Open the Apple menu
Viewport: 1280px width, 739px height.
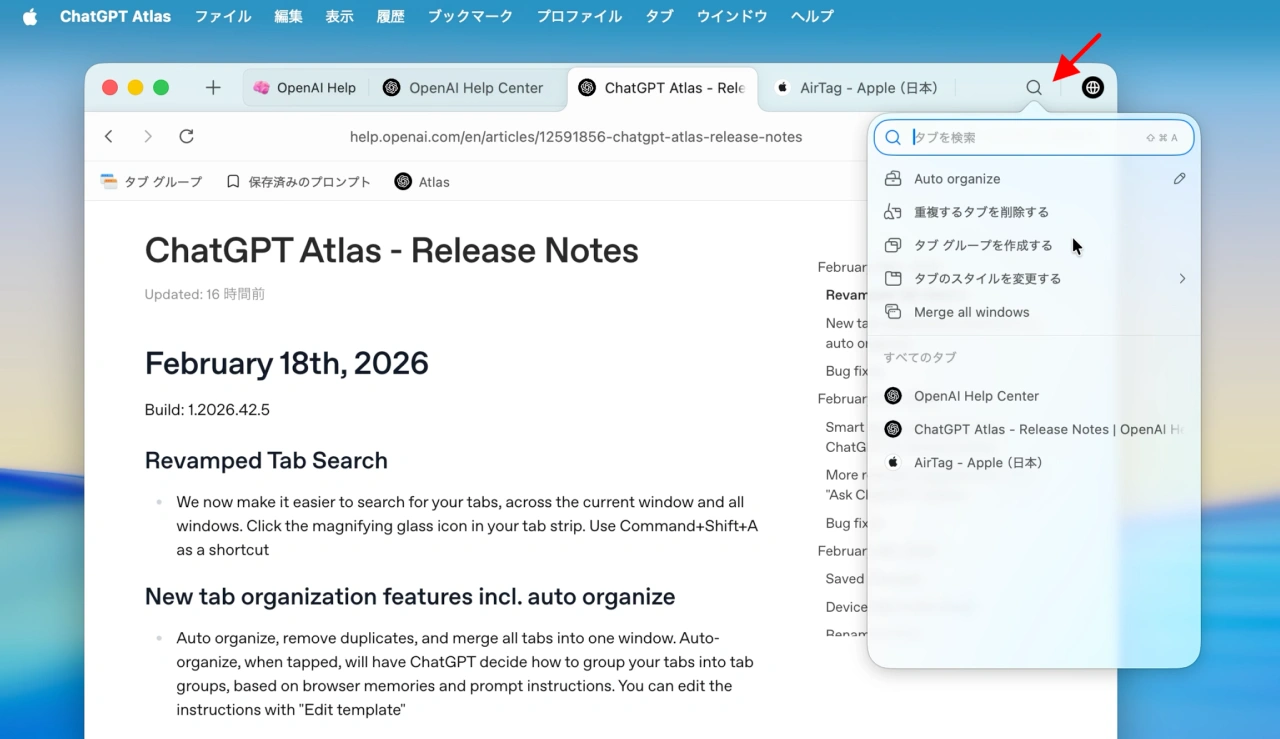29,16
